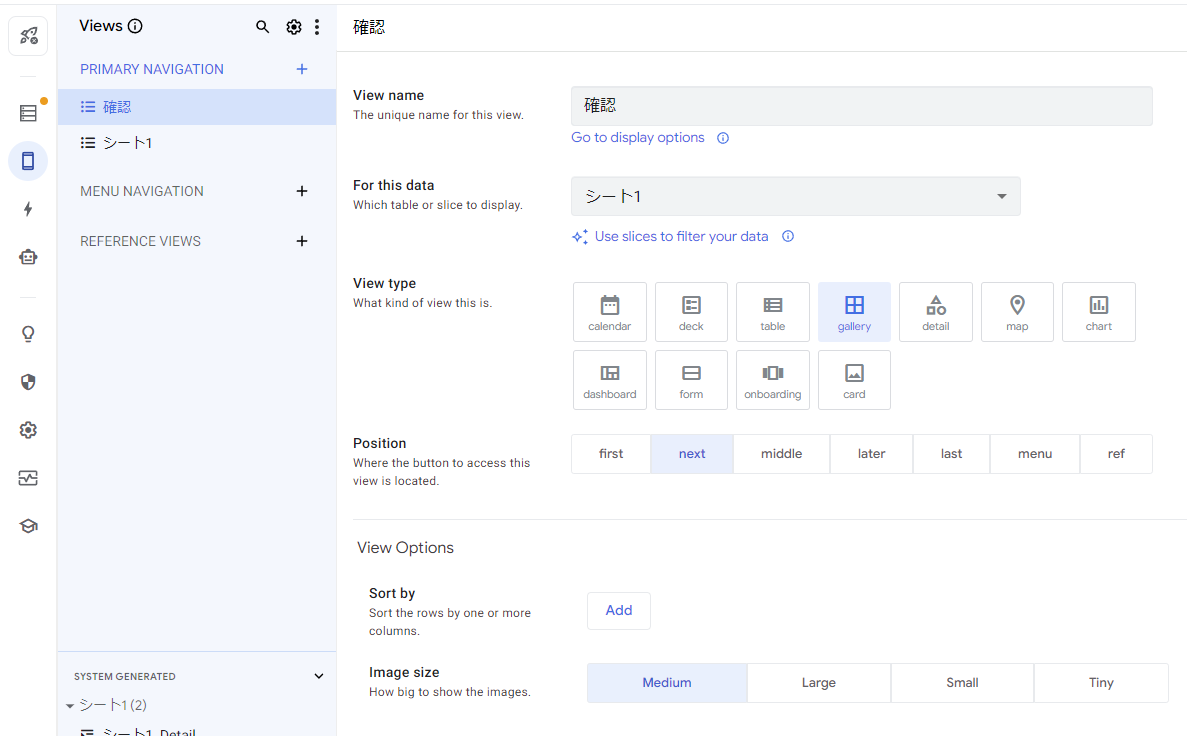Search views using the magnifier icon
The width and height of the screenshot is (1187, 736).
tap(262, 27)
